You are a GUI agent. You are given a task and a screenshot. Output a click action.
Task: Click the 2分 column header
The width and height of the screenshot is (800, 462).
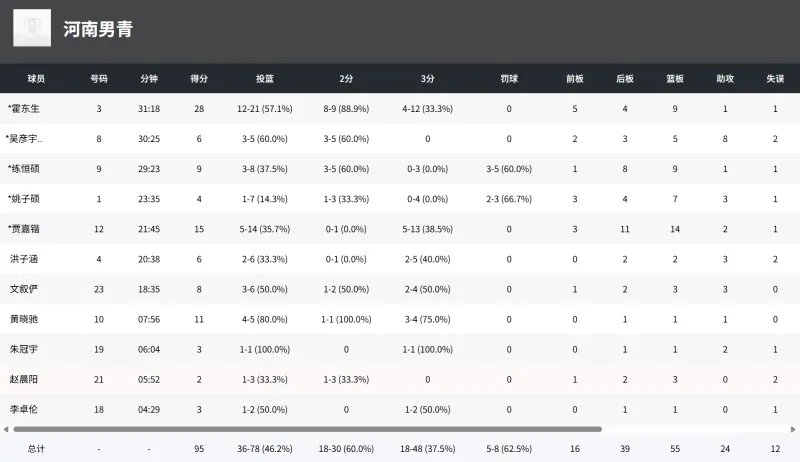coord(346,79)
